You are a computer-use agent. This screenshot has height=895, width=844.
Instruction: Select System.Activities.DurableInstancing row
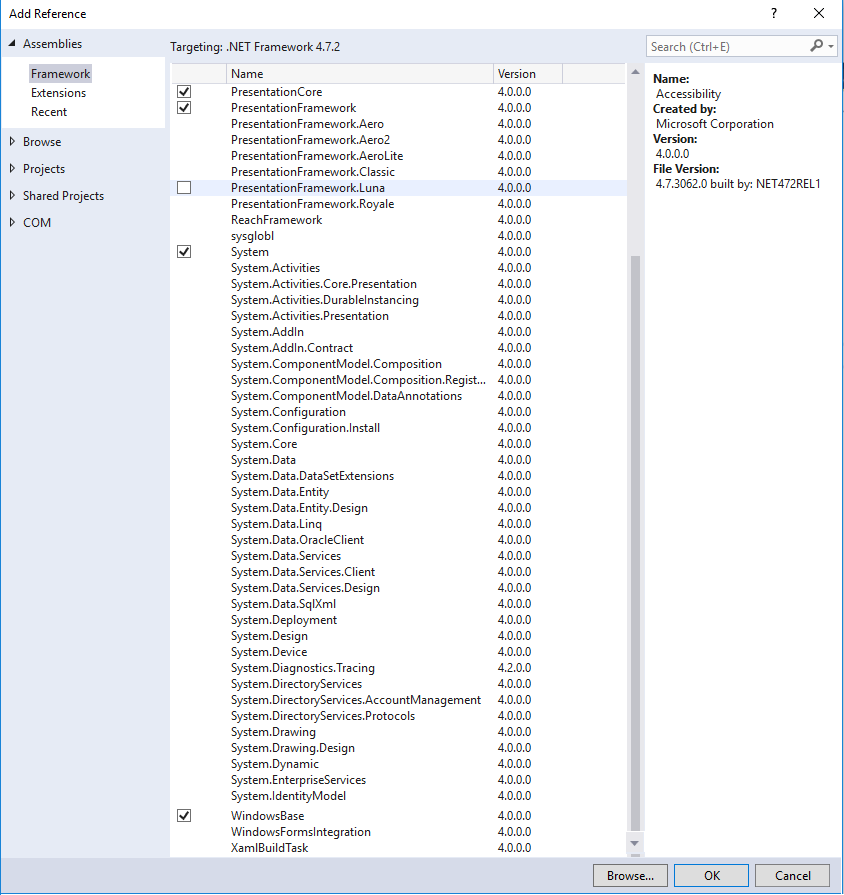[x=398, y=299]
